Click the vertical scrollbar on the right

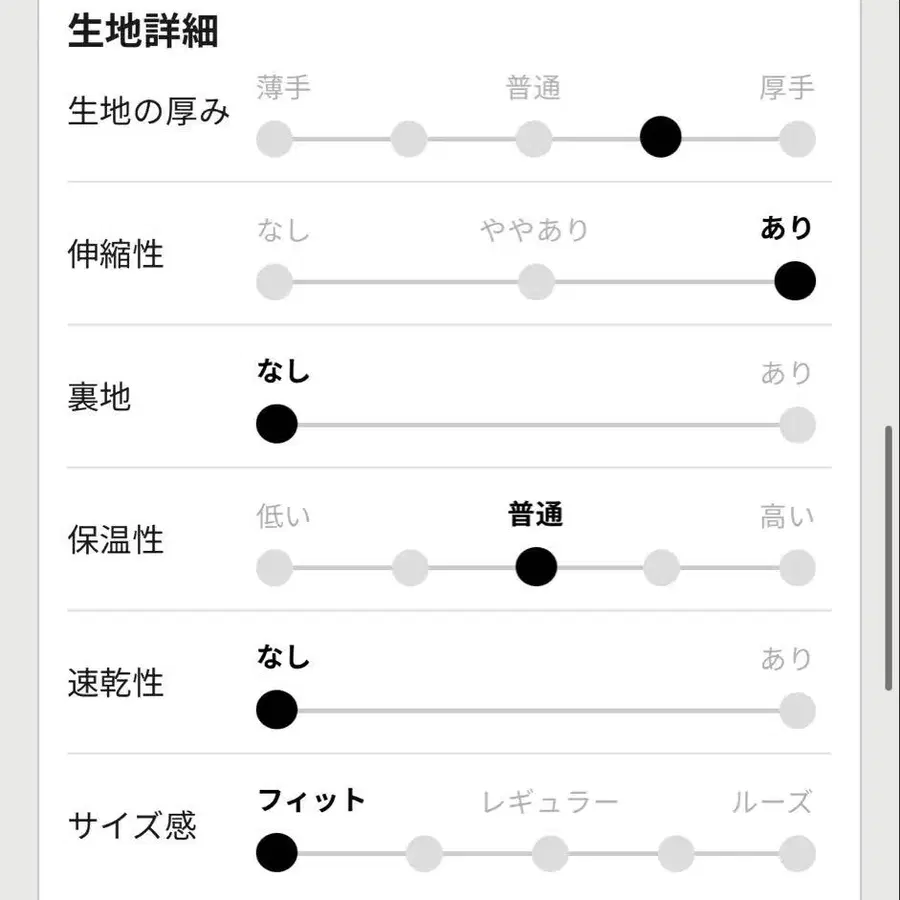point(888,558)
